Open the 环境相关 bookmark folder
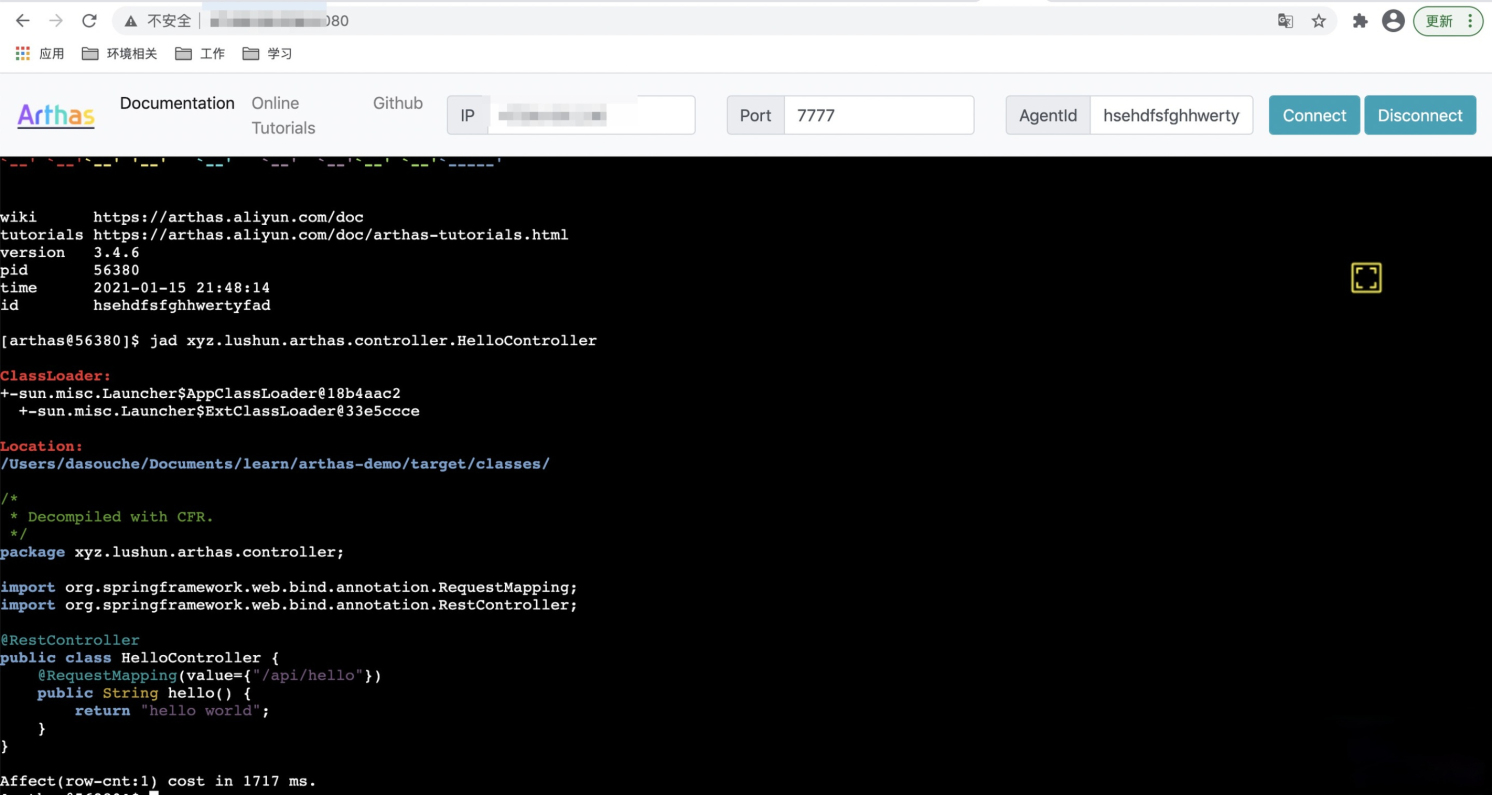Image resolution: width=1492 pixels, height=795 pixels. (120, 53)
